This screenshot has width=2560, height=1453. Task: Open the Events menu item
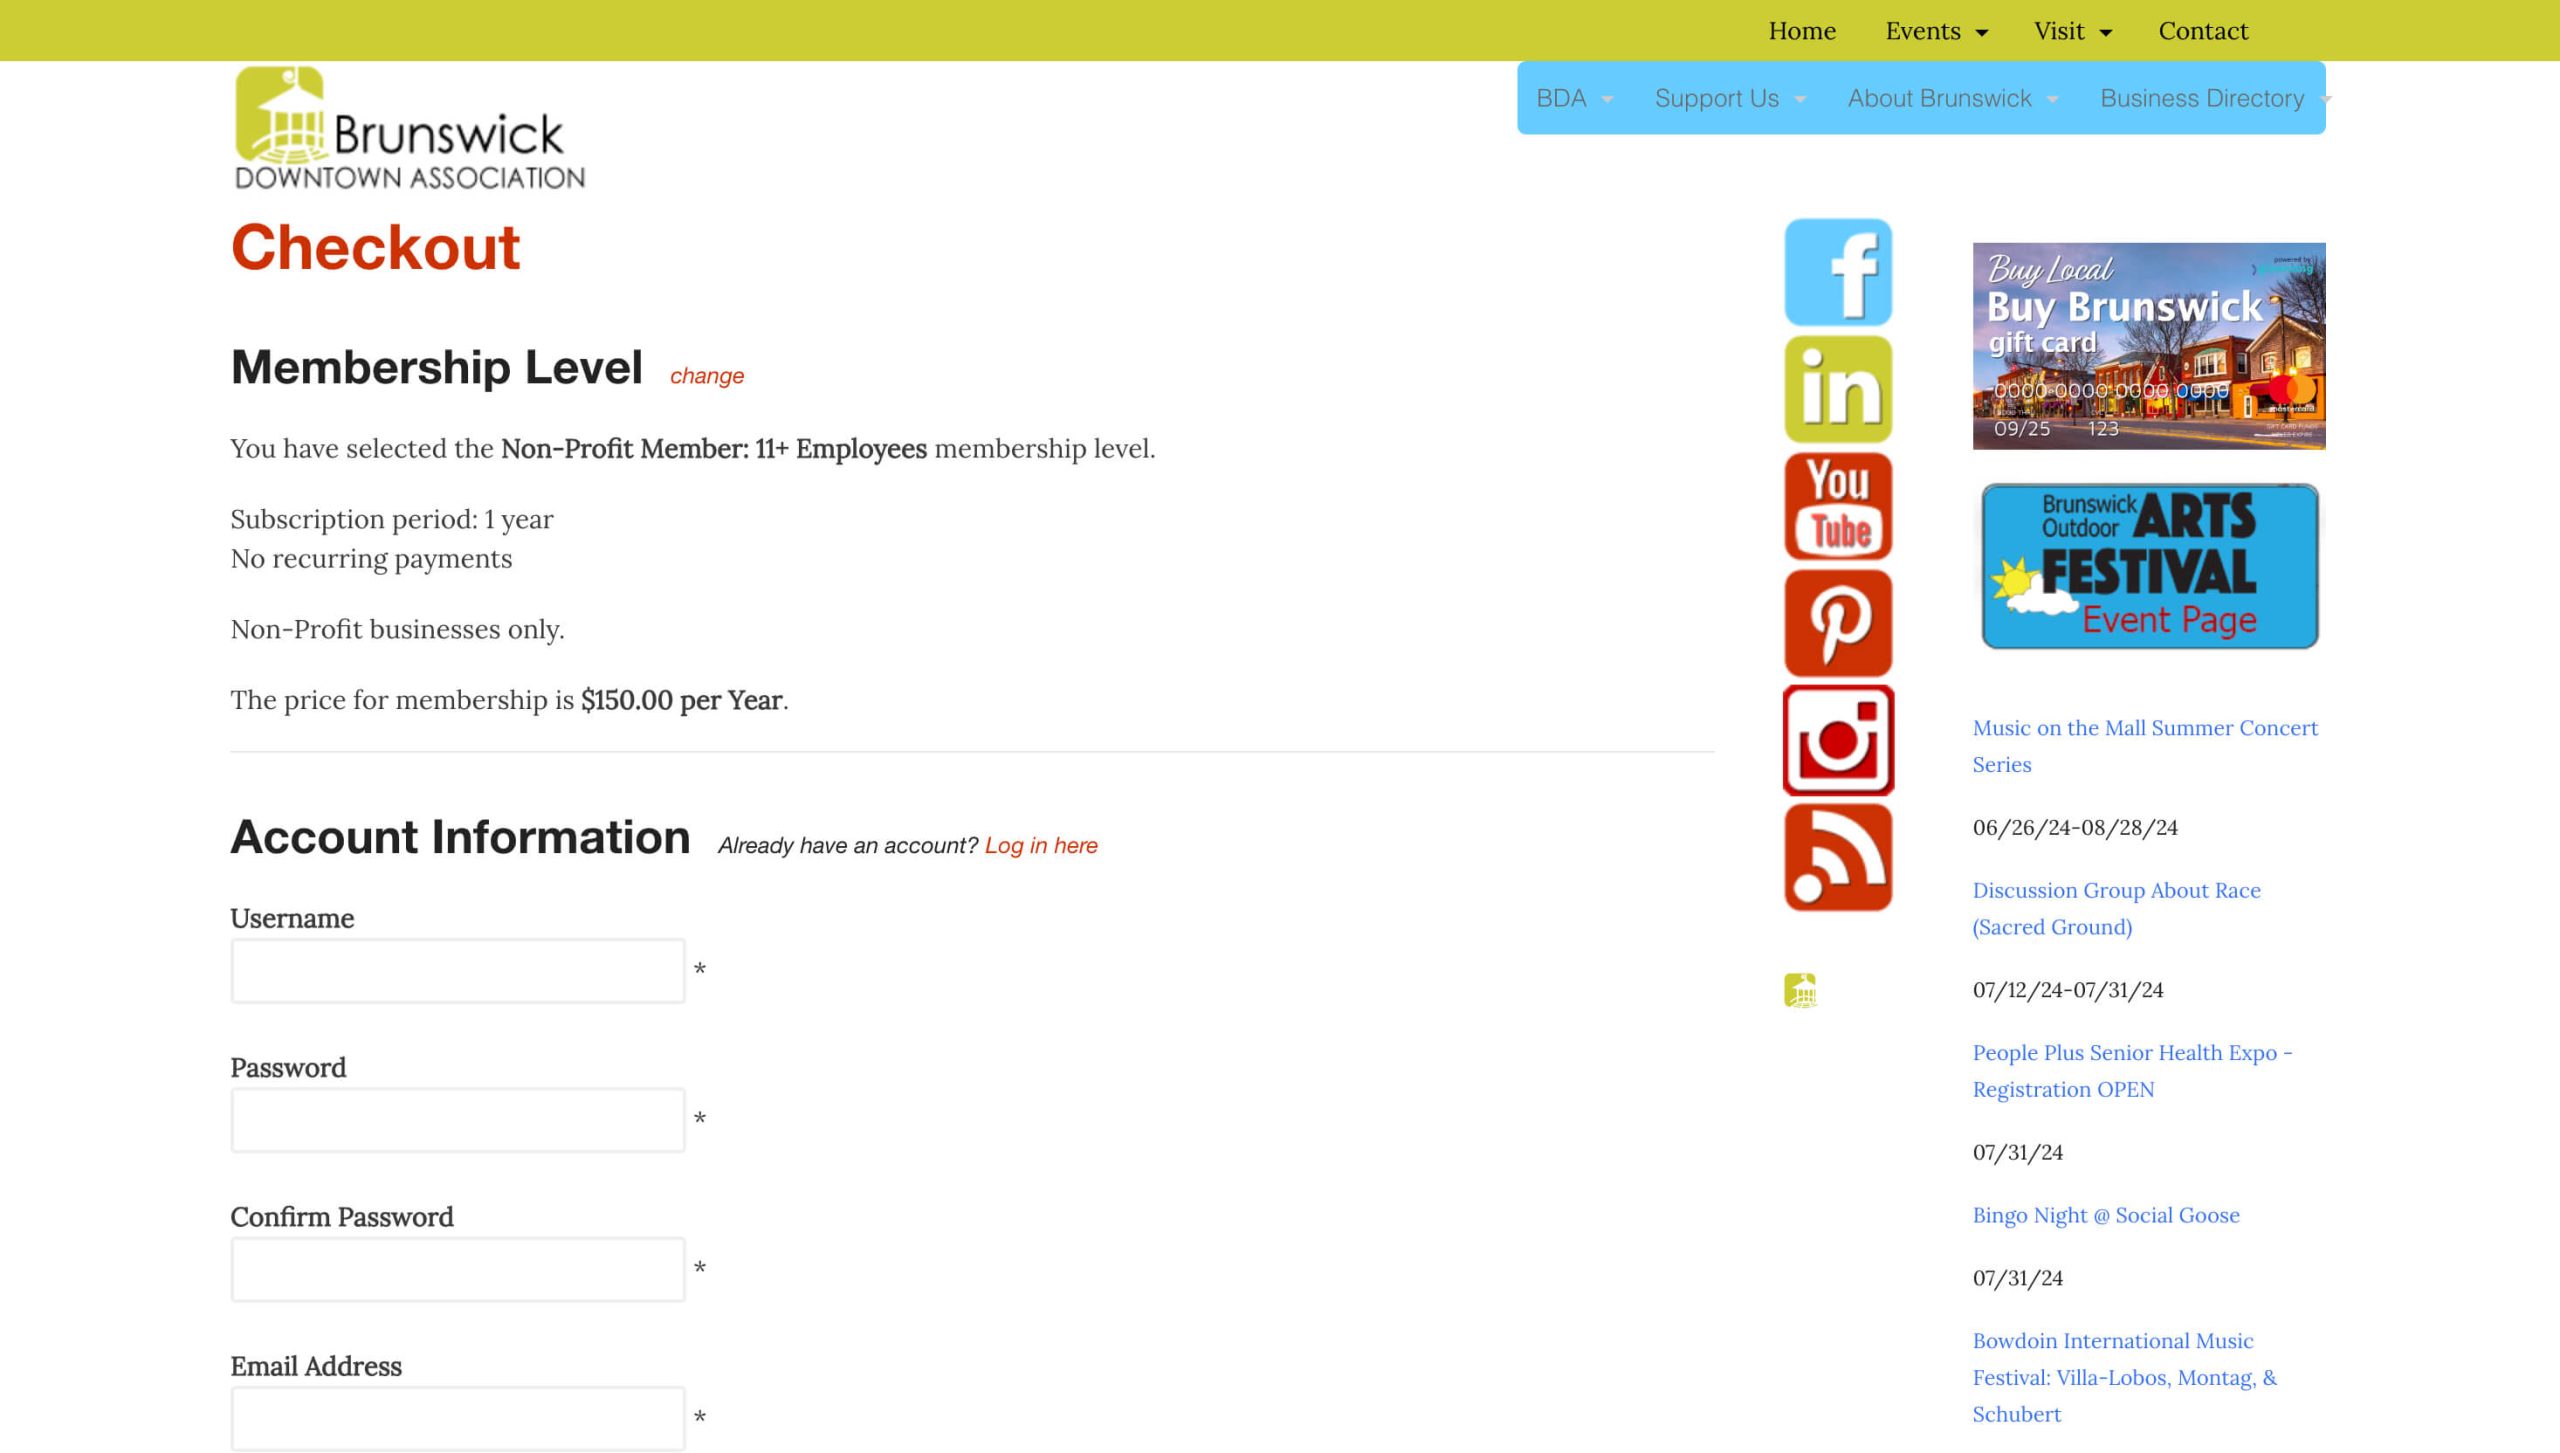pos(1934,30)
